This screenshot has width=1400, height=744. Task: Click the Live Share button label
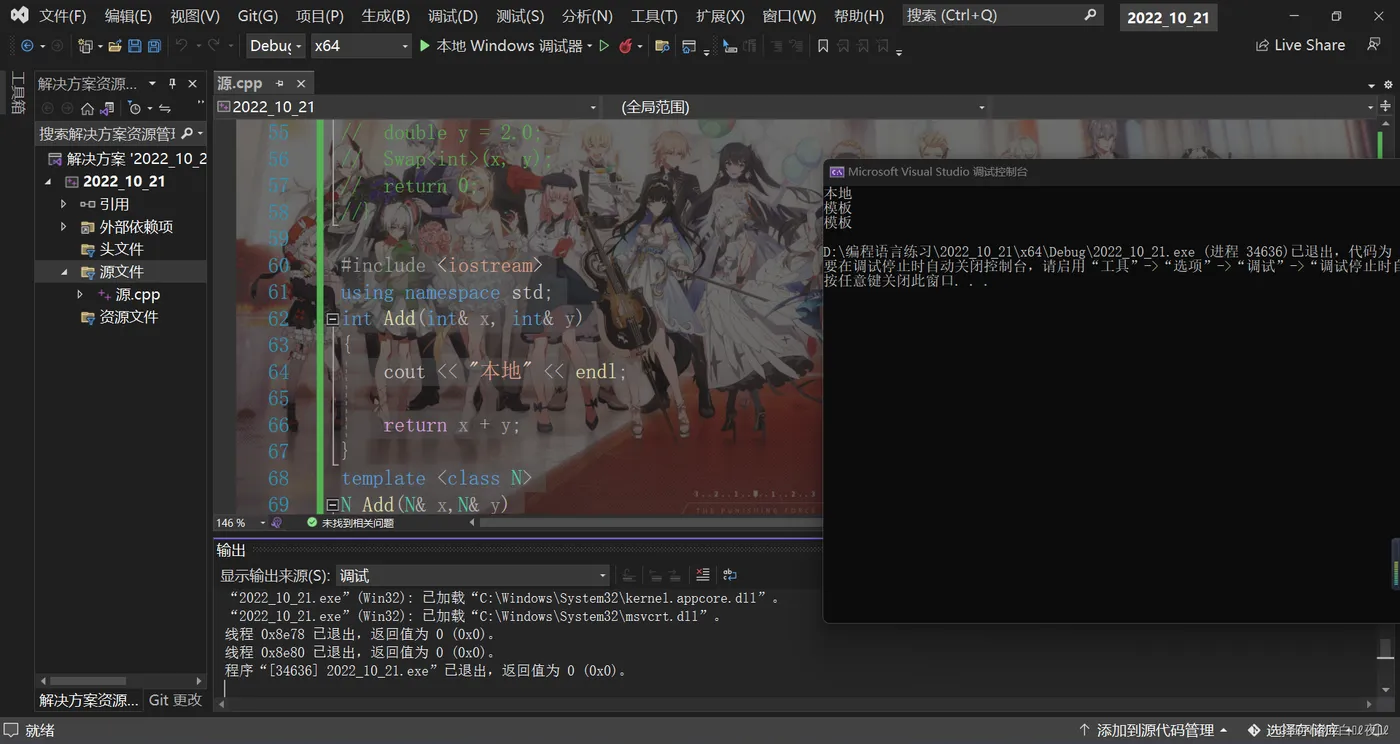coord(1309,46)
